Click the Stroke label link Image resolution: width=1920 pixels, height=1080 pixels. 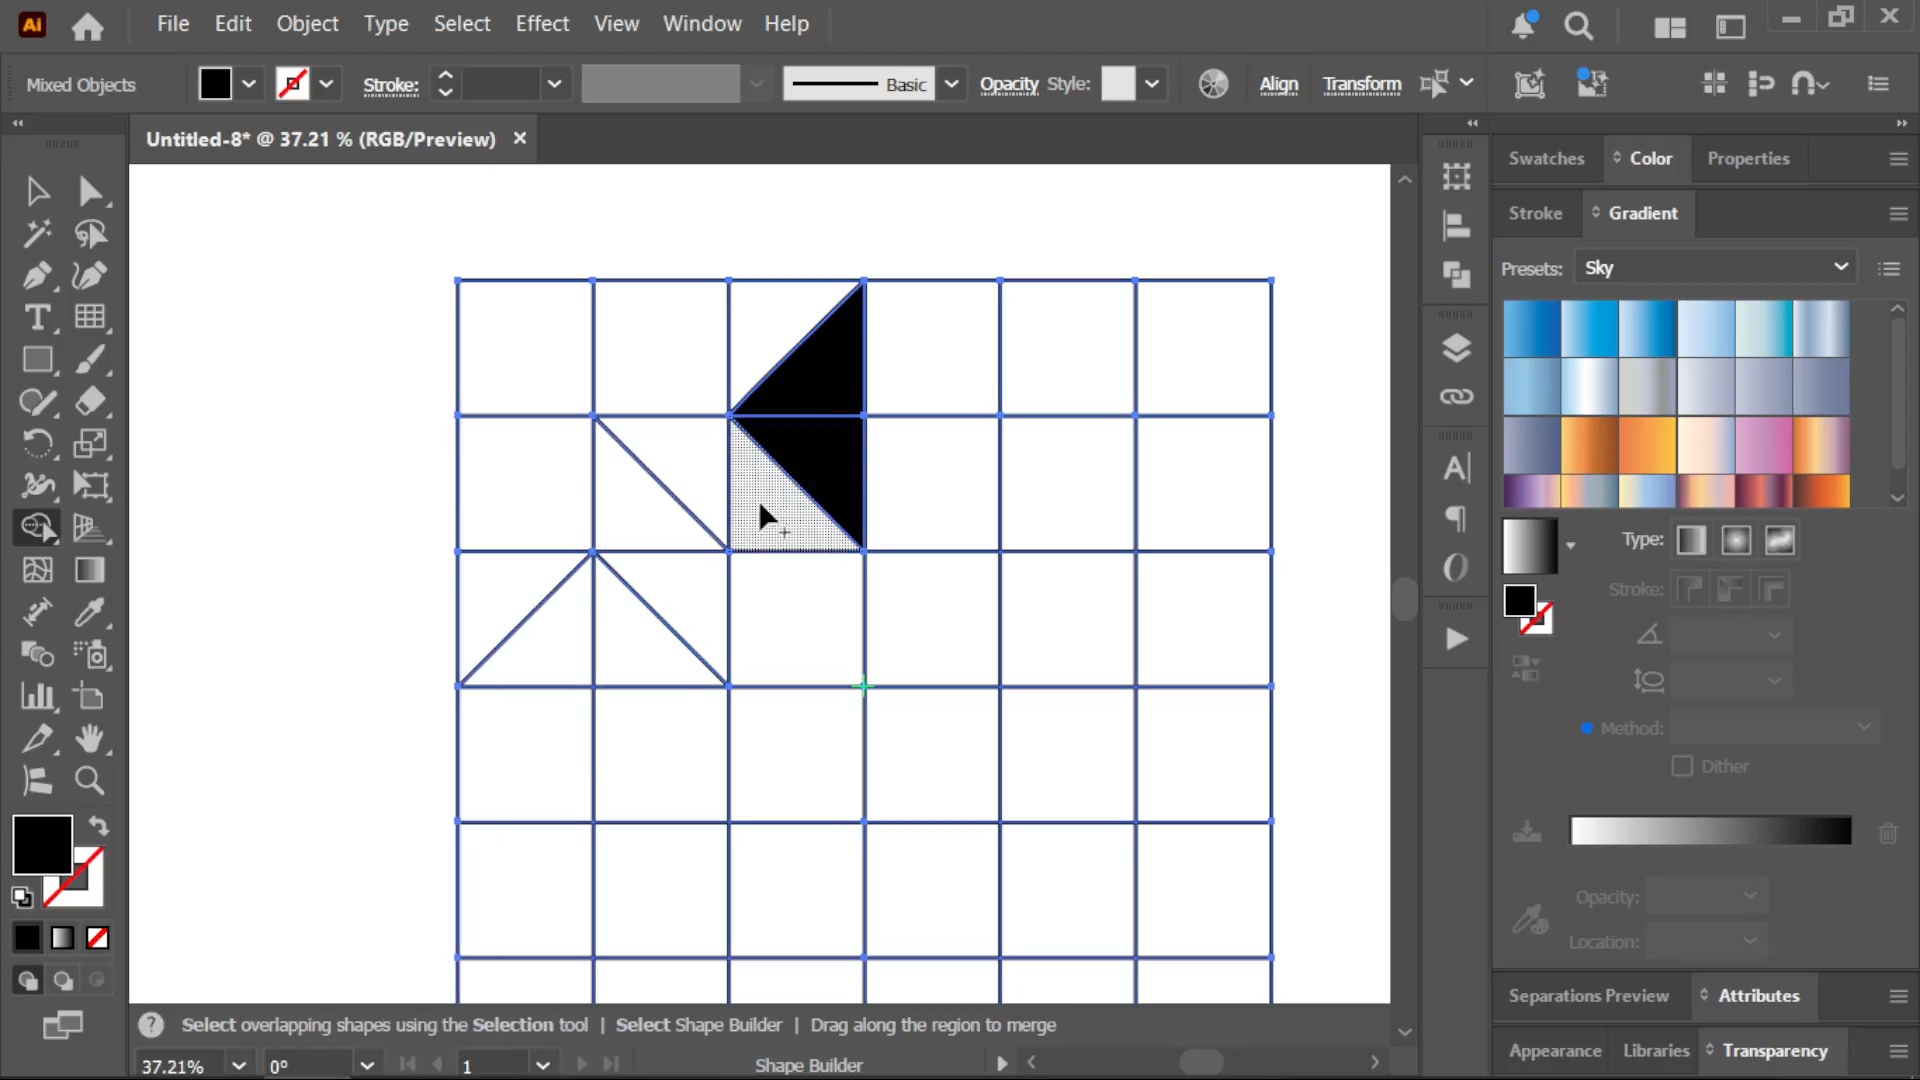pos(390,86)
